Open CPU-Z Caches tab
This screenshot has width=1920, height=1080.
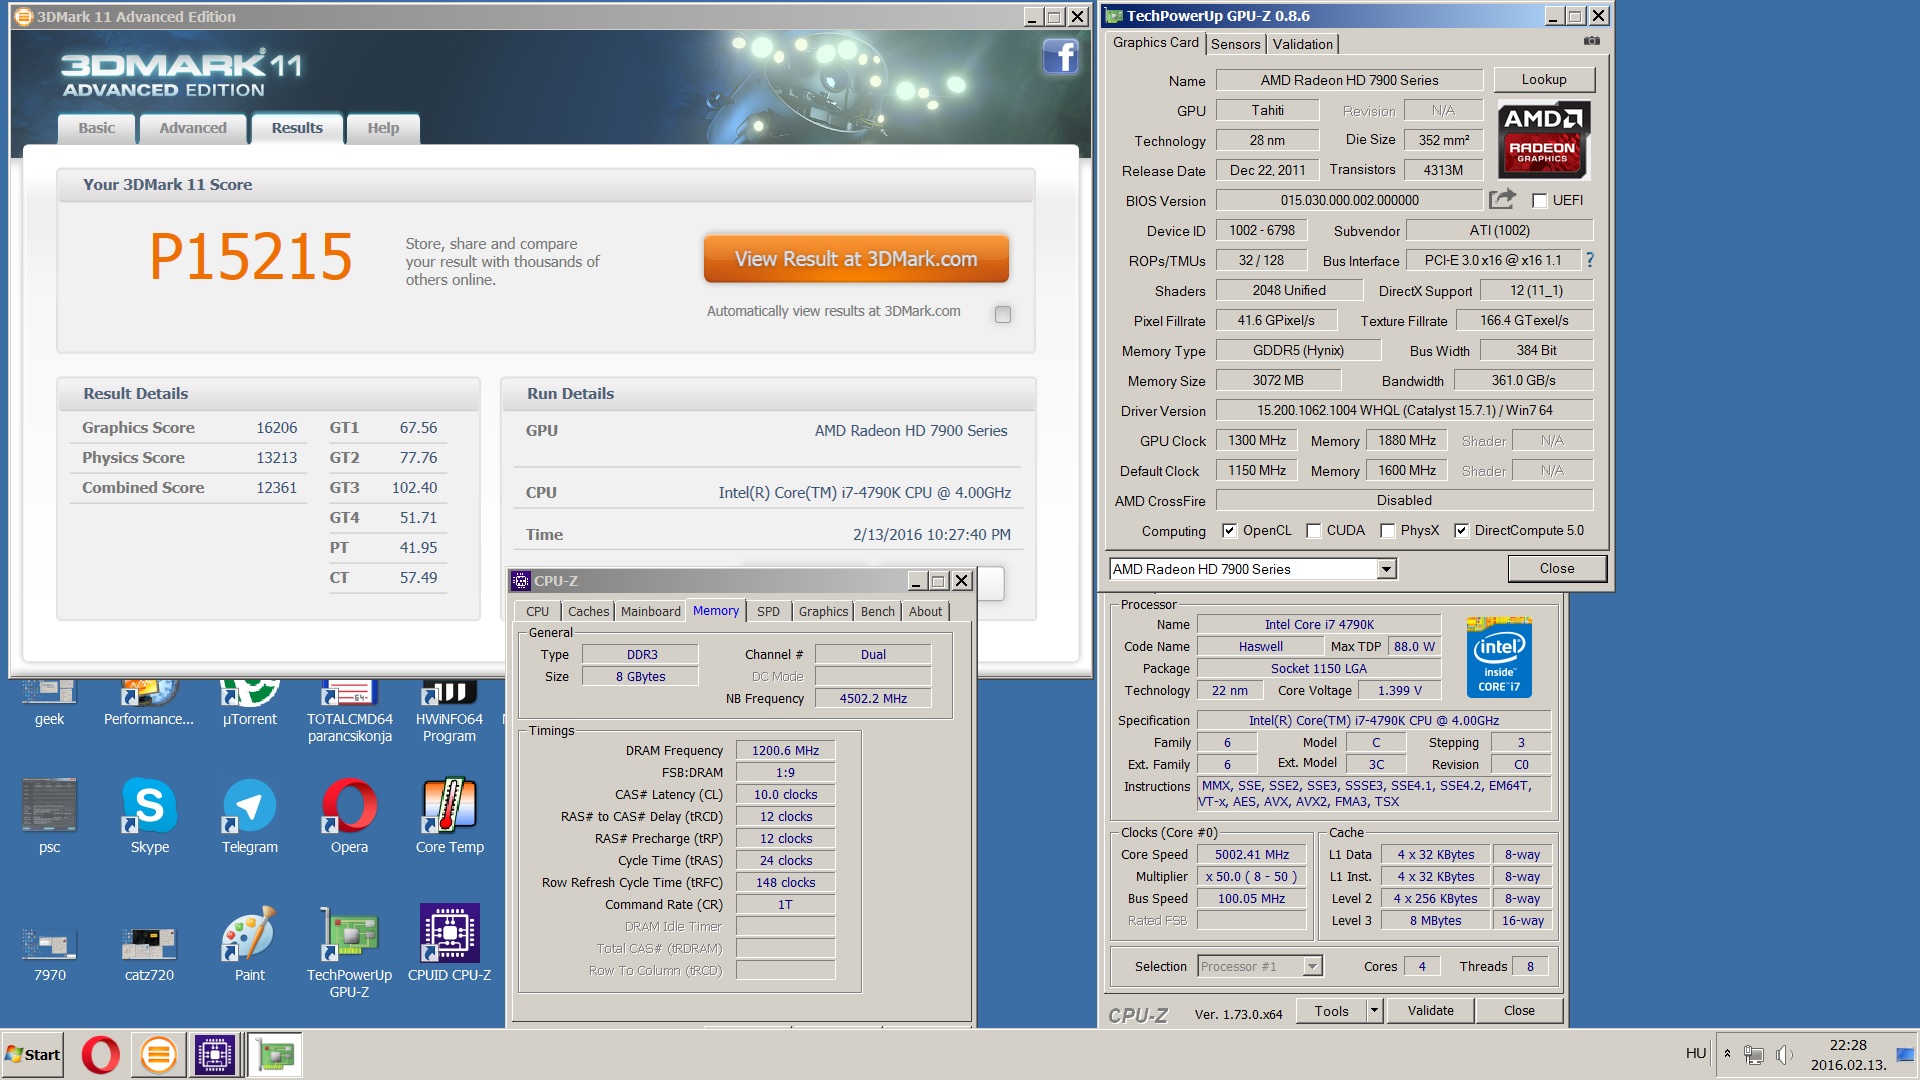[x=588, y=611]
